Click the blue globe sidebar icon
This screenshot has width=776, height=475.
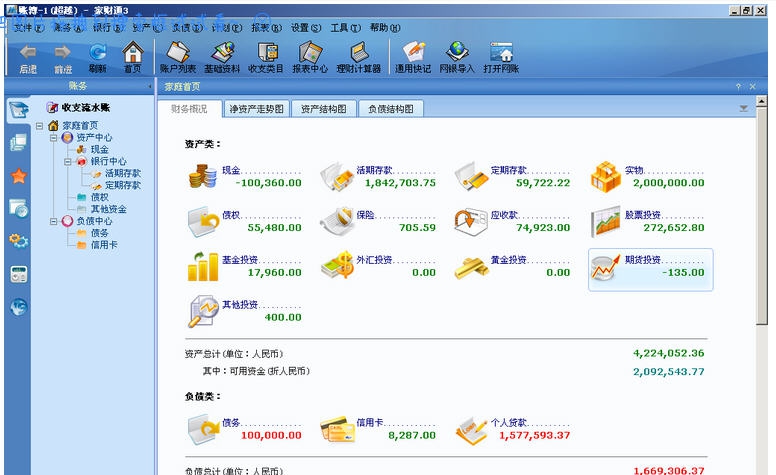19,307
